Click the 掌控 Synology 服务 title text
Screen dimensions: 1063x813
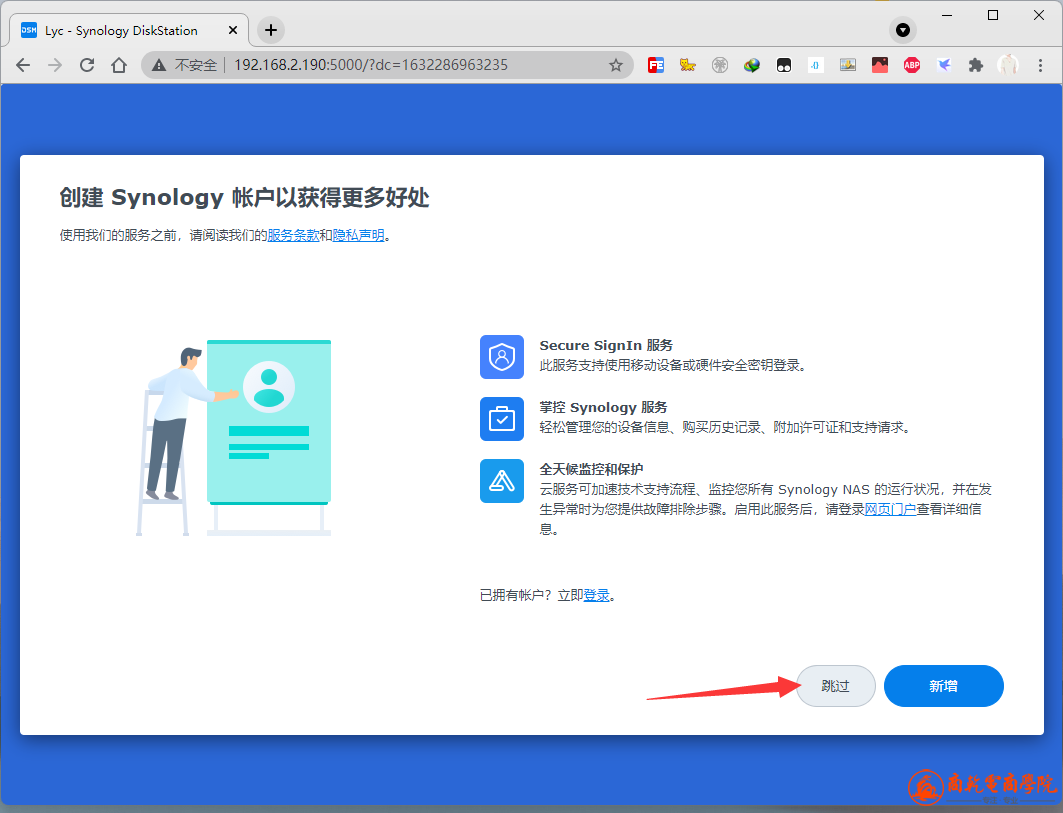603,407
